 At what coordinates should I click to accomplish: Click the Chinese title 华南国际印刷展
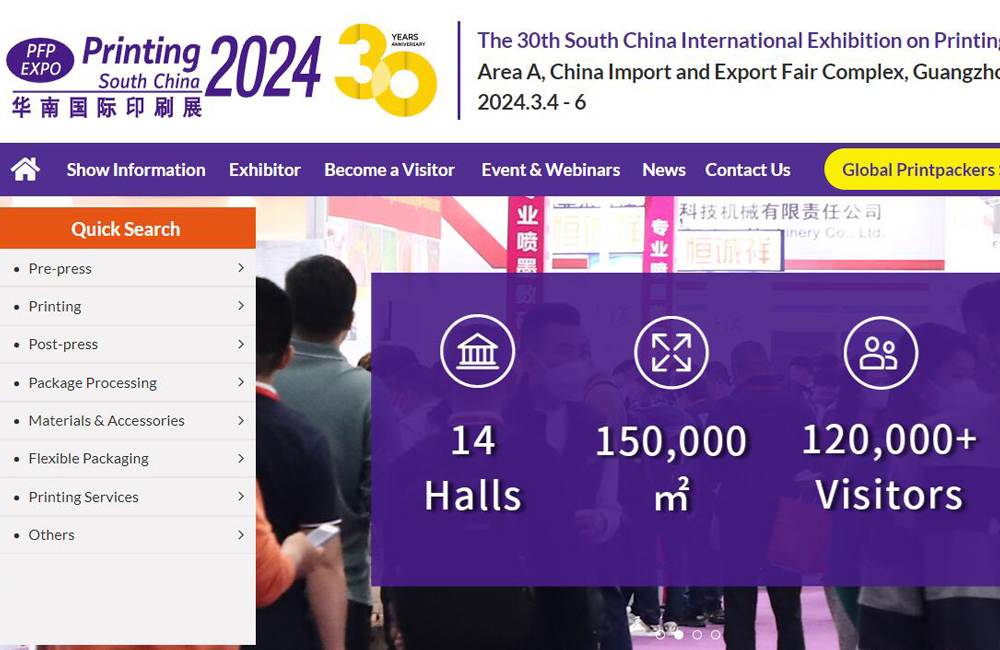[x=107, y=108]
